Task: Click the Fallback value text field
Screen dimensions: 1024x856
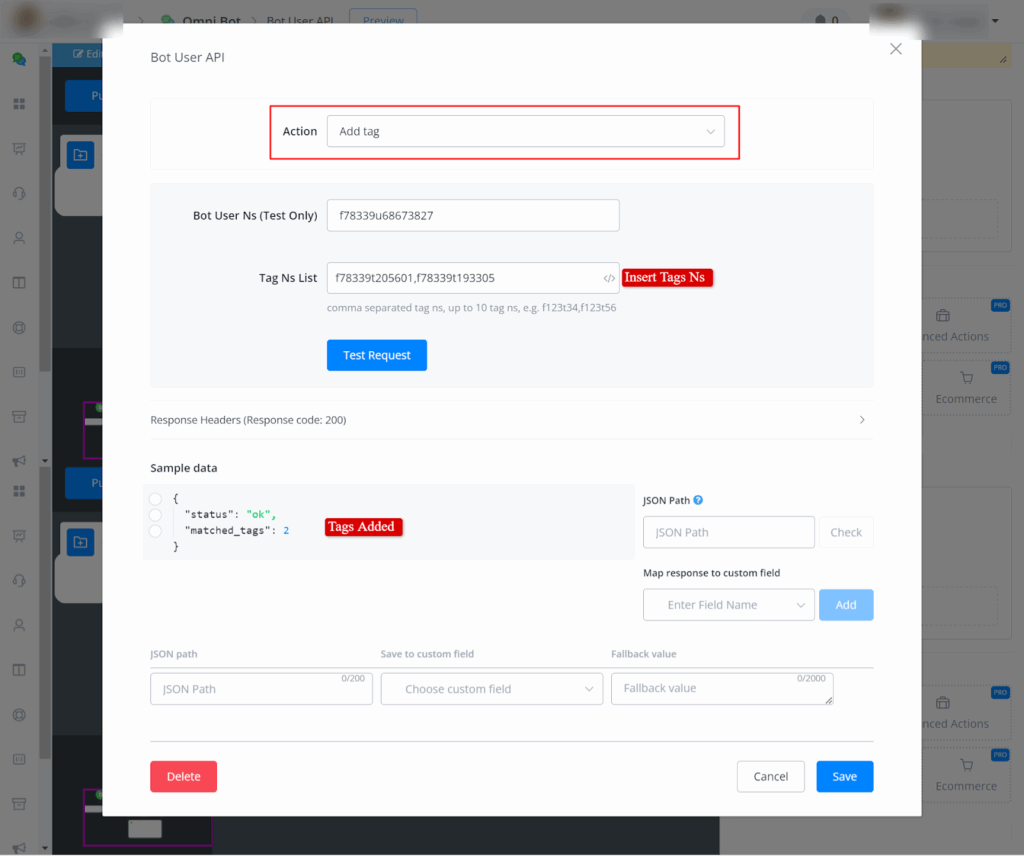Action: pyautogui.click(x=721, y=689)
